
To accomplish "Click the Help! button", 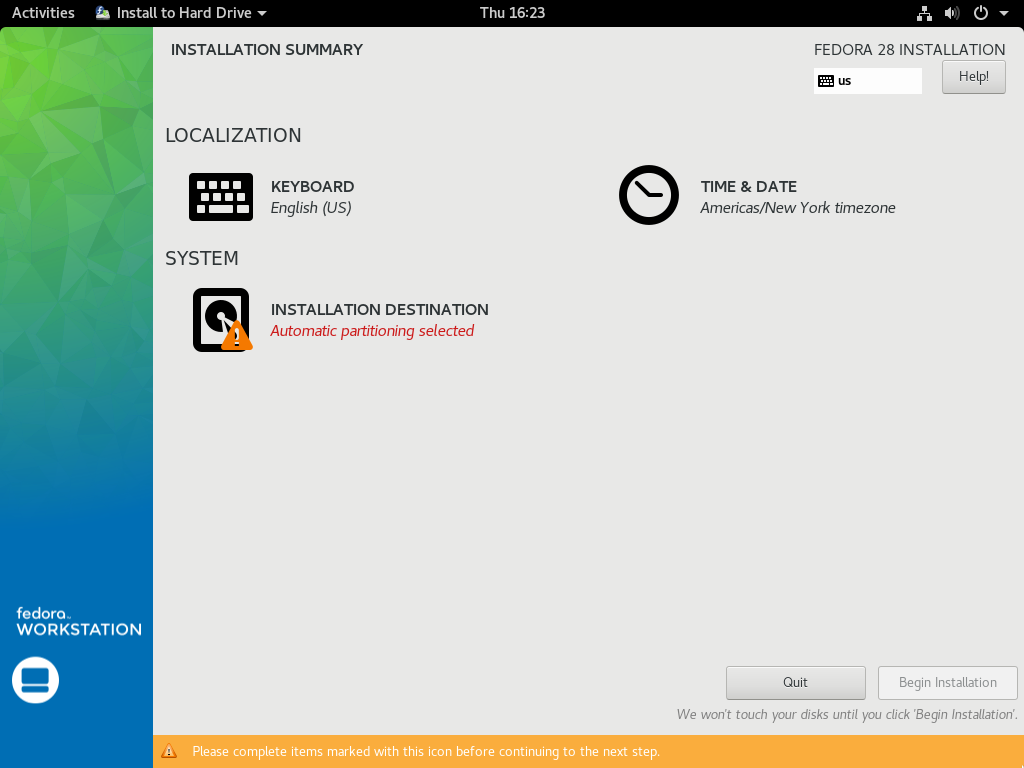I will (973, 77).
